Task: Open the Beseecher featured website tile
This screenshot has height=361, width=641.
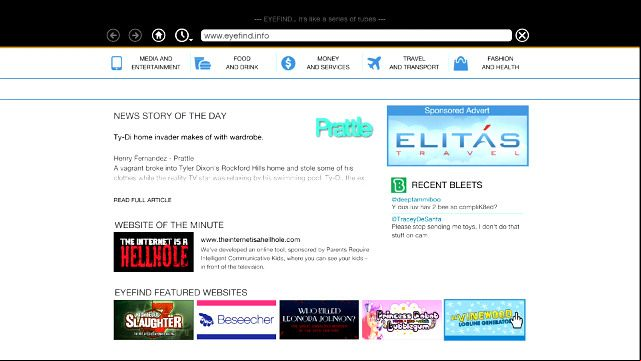Action: coord(236,320)
